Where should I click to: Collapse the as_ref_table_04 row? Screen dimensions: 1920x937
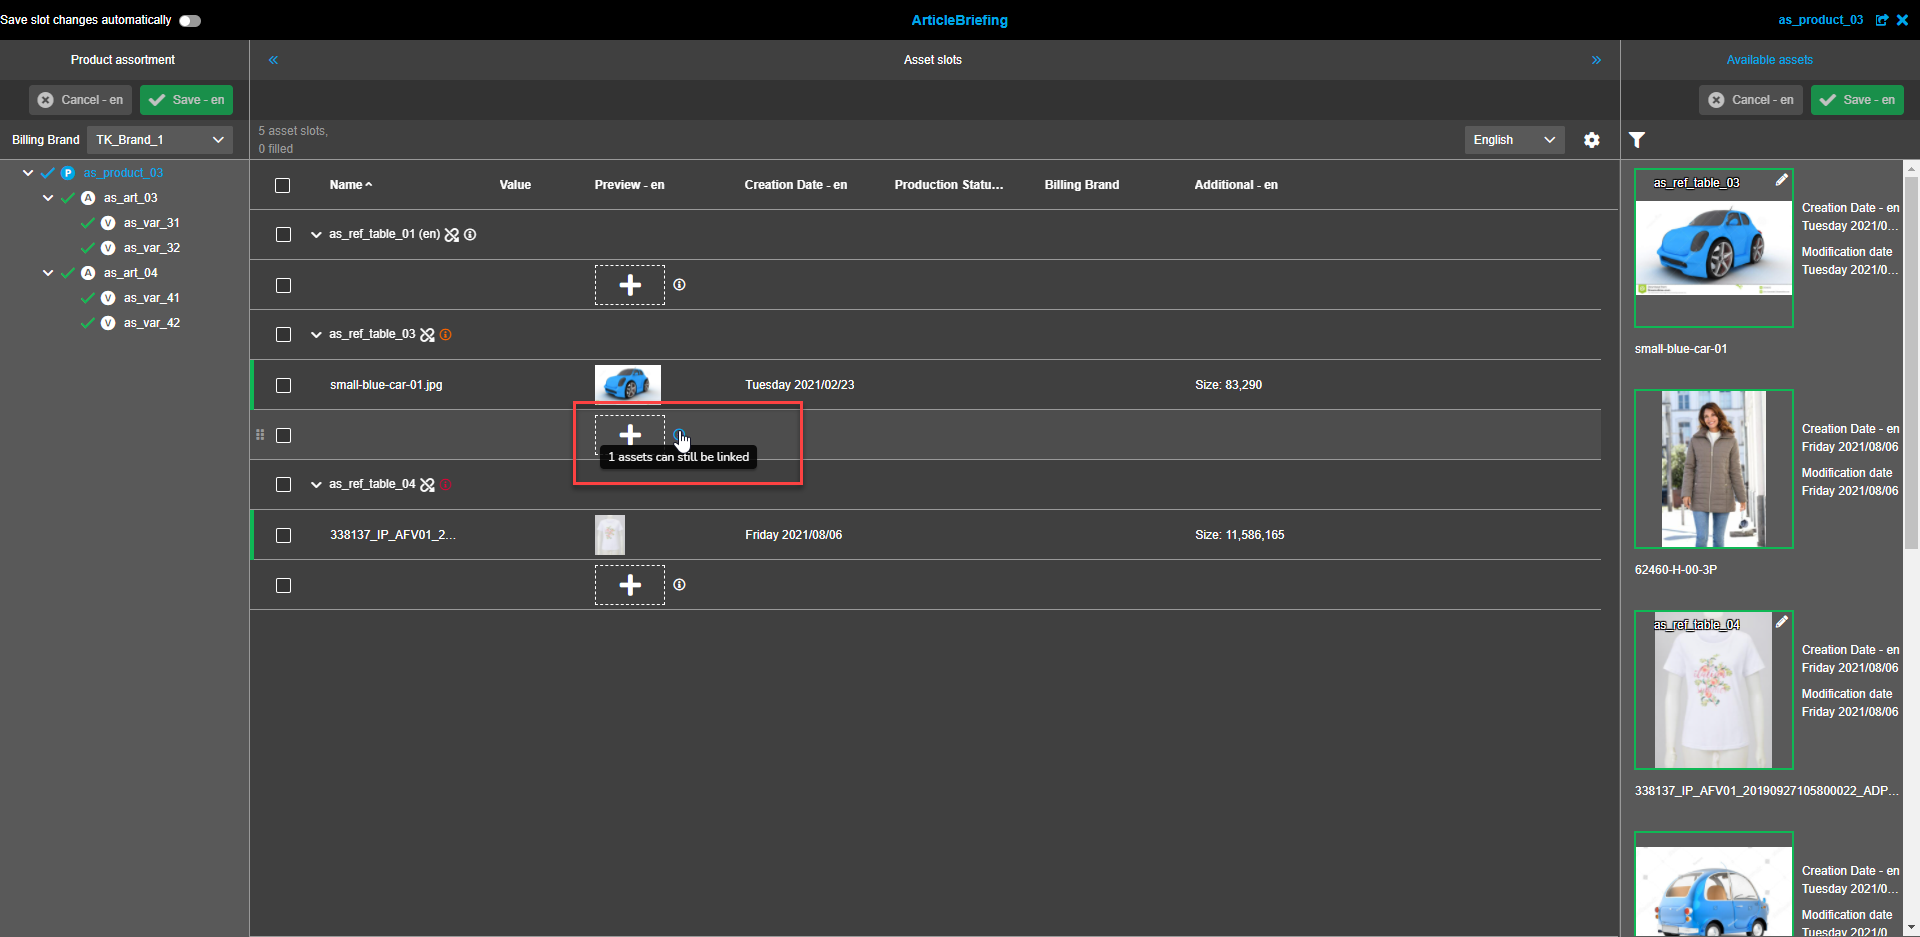click(316, 484)
